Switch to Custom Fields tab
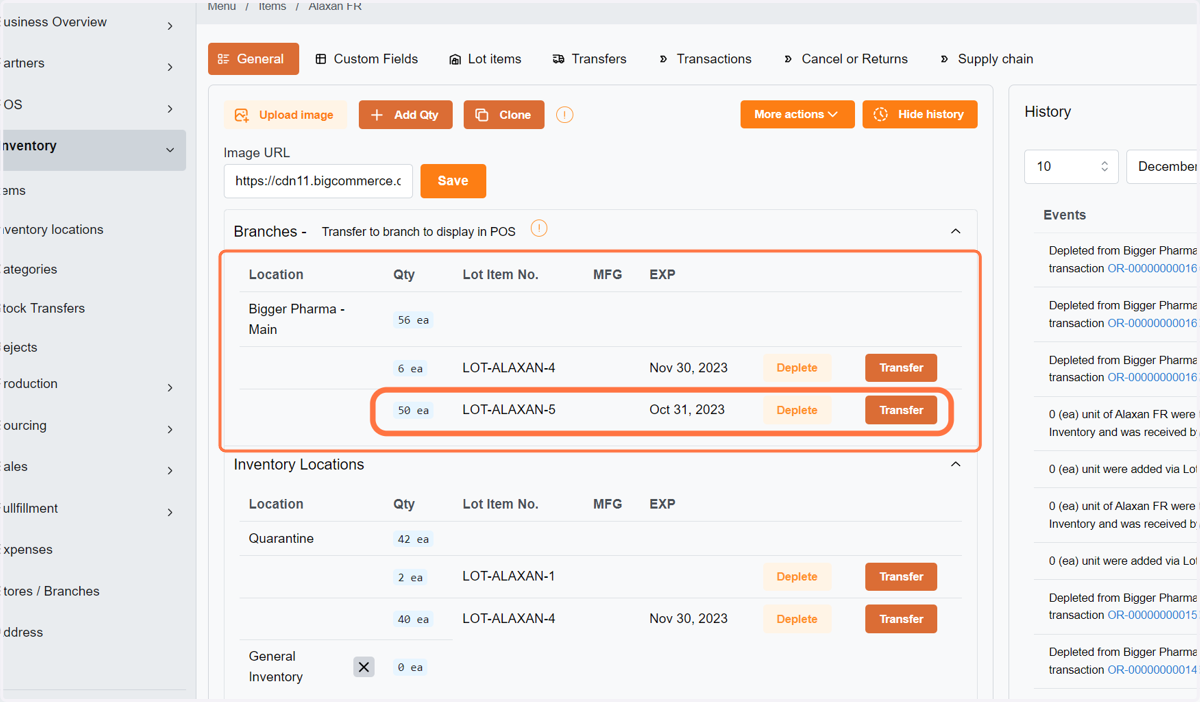 366,59
